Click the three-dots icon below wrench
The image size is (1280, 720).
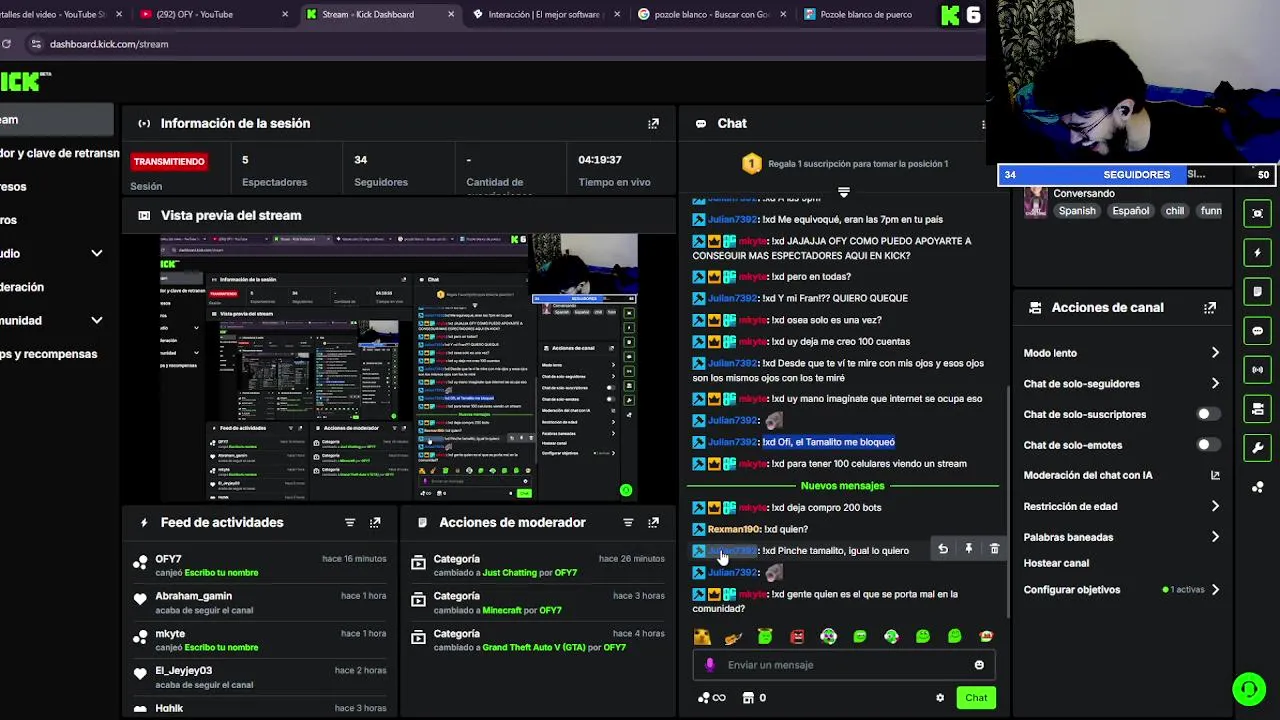tap(1258, 487)
